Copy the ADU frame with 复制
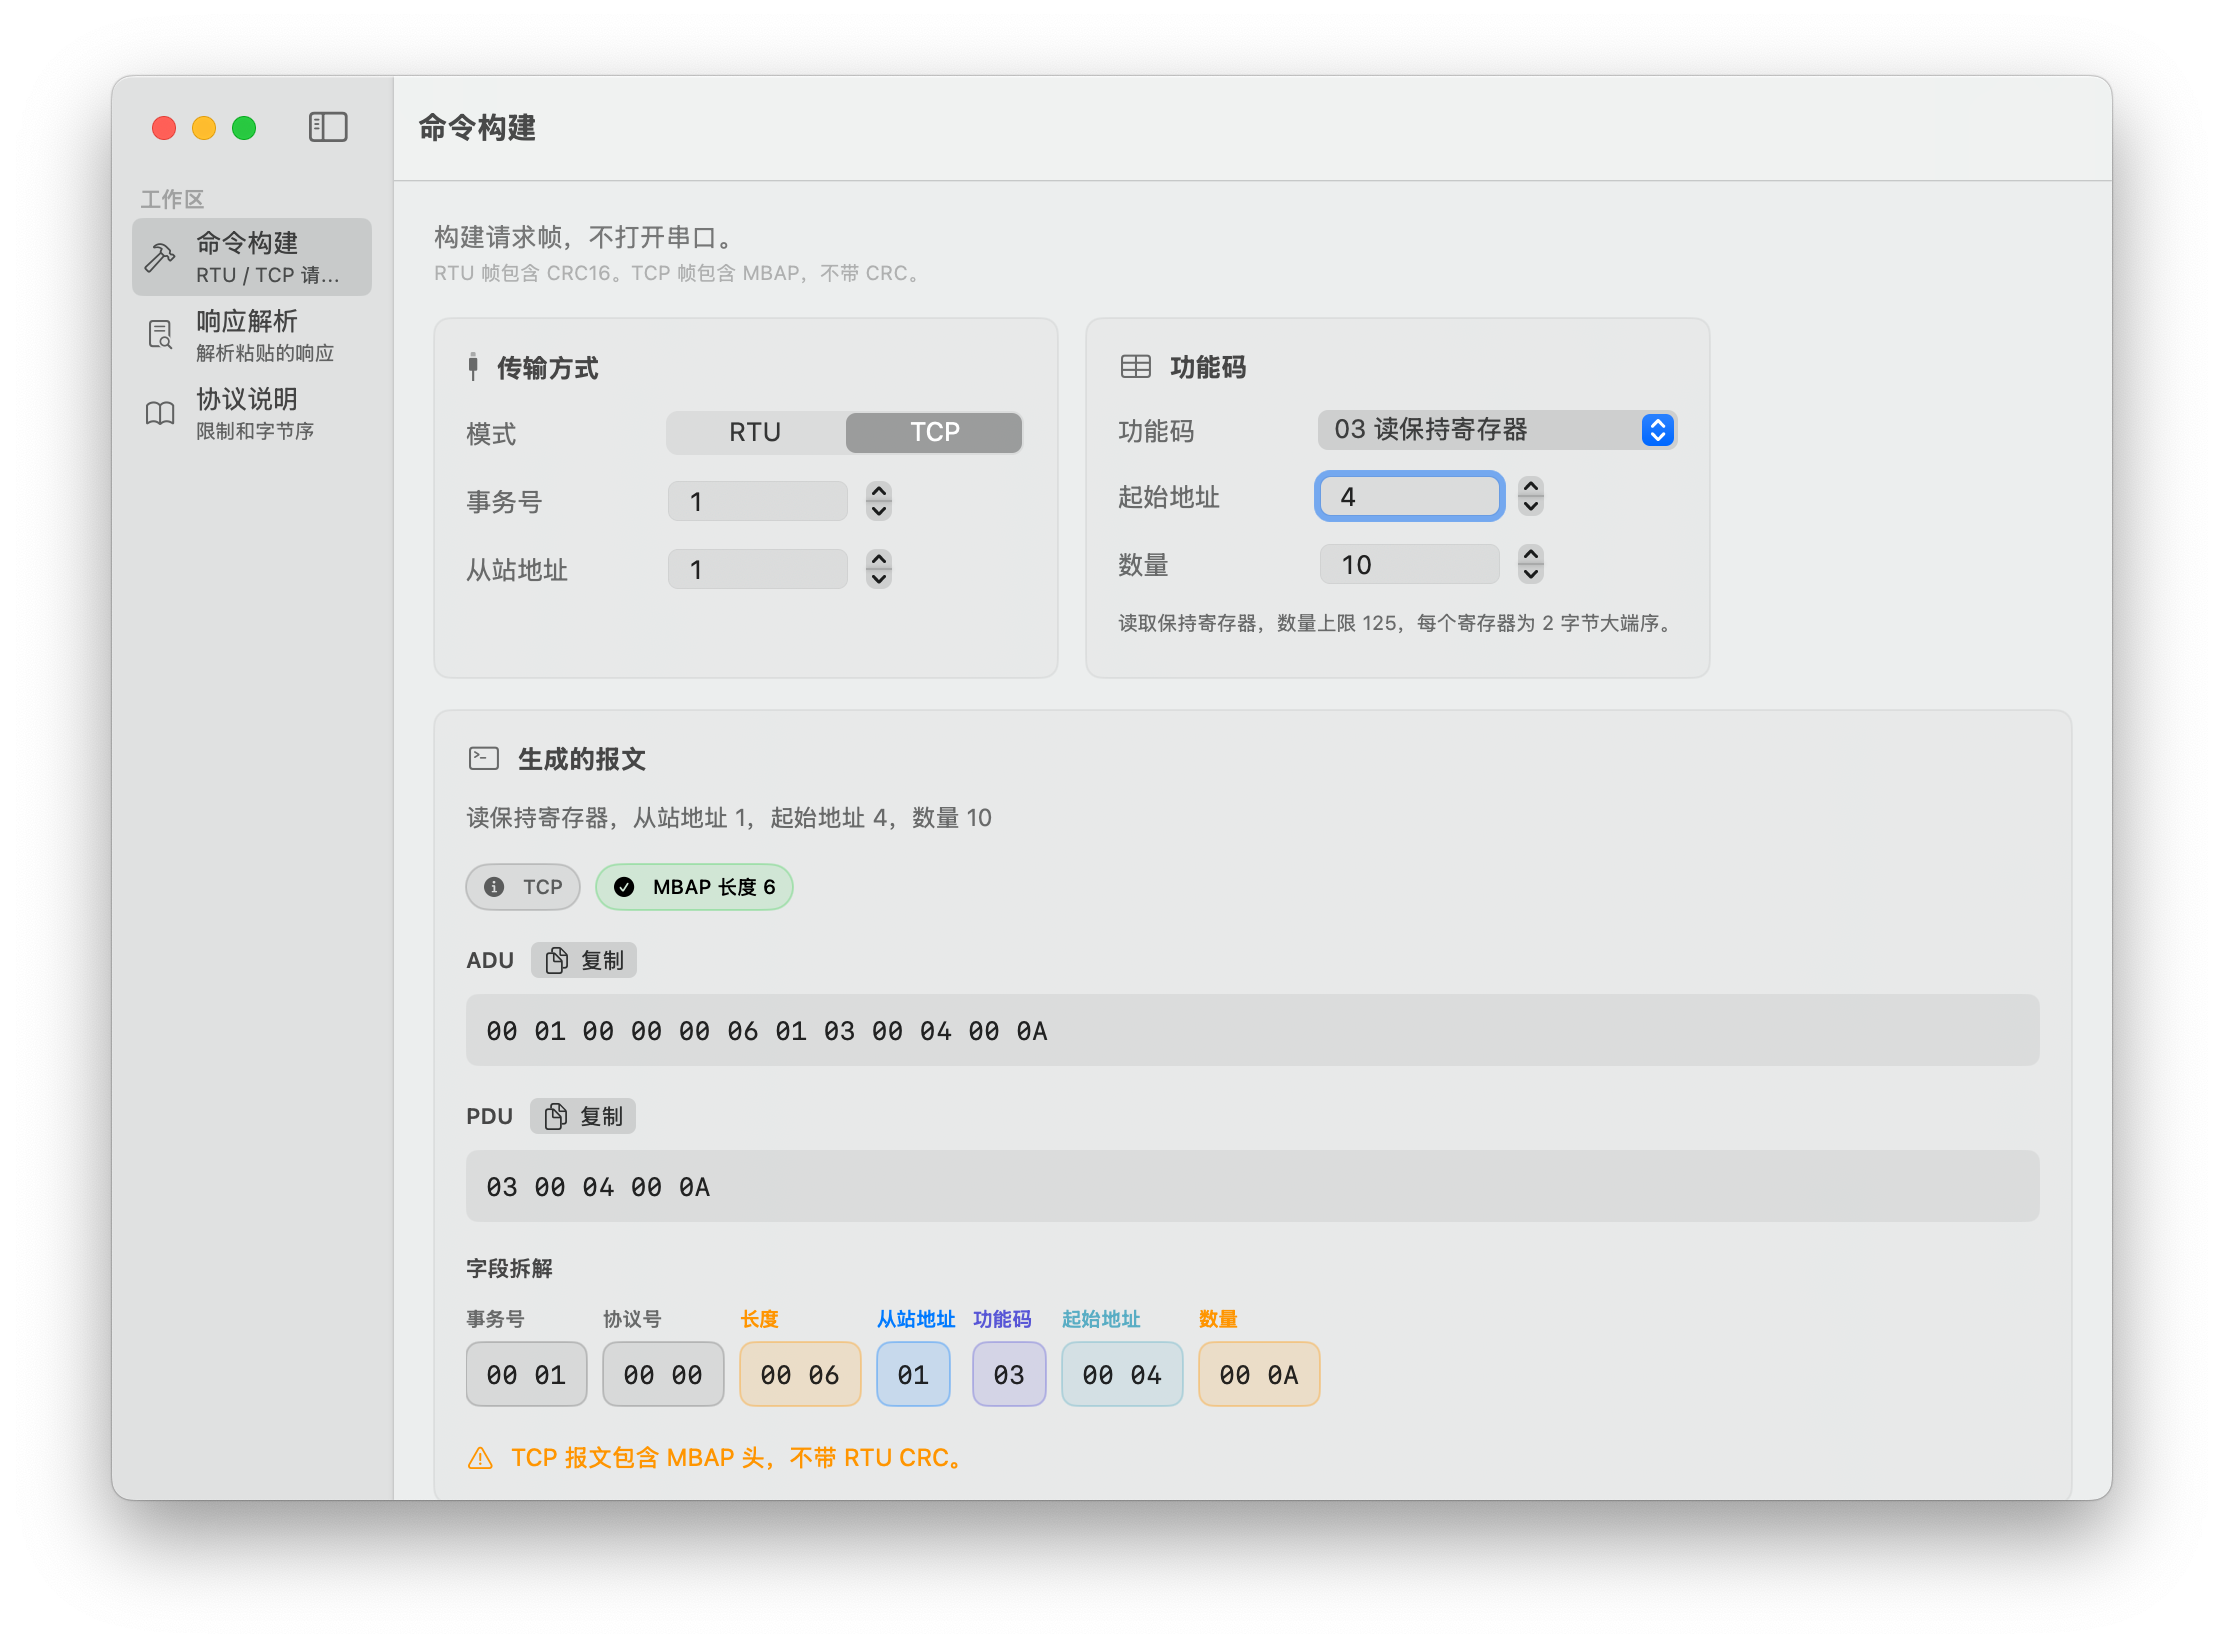Viewport: 2224px width, 1648px height. [x=584, y=960]
